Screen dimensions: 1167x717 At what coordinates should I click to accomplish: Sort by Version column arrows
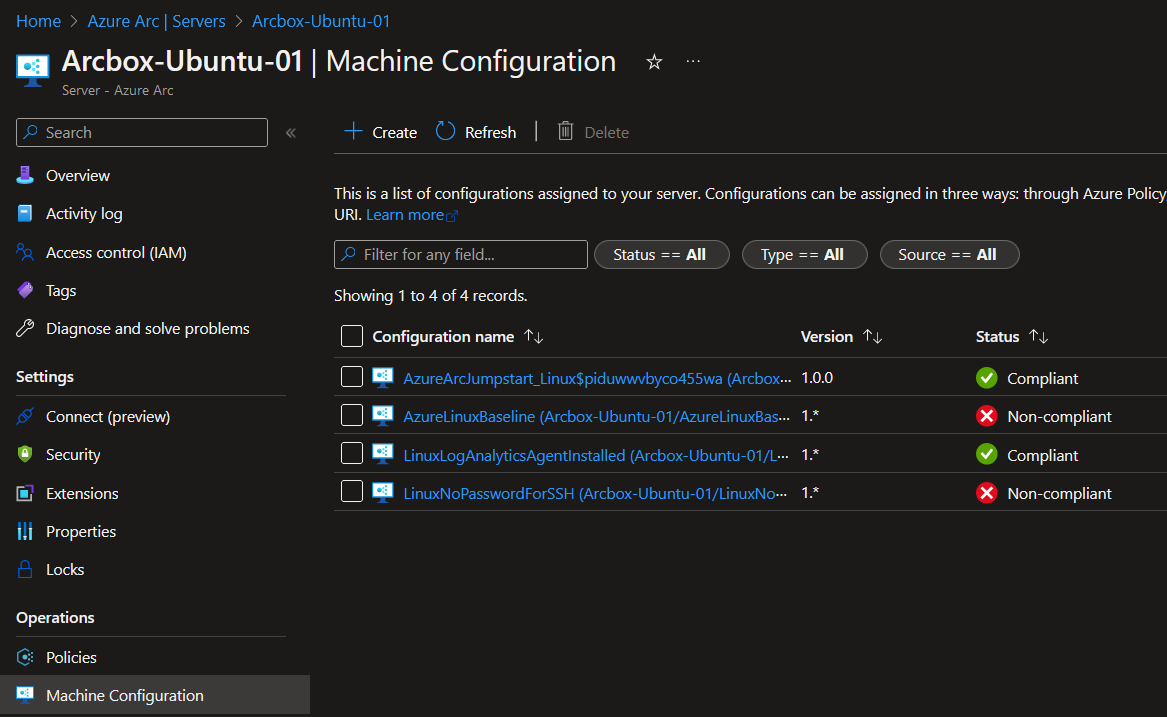(x=872, y=337)
